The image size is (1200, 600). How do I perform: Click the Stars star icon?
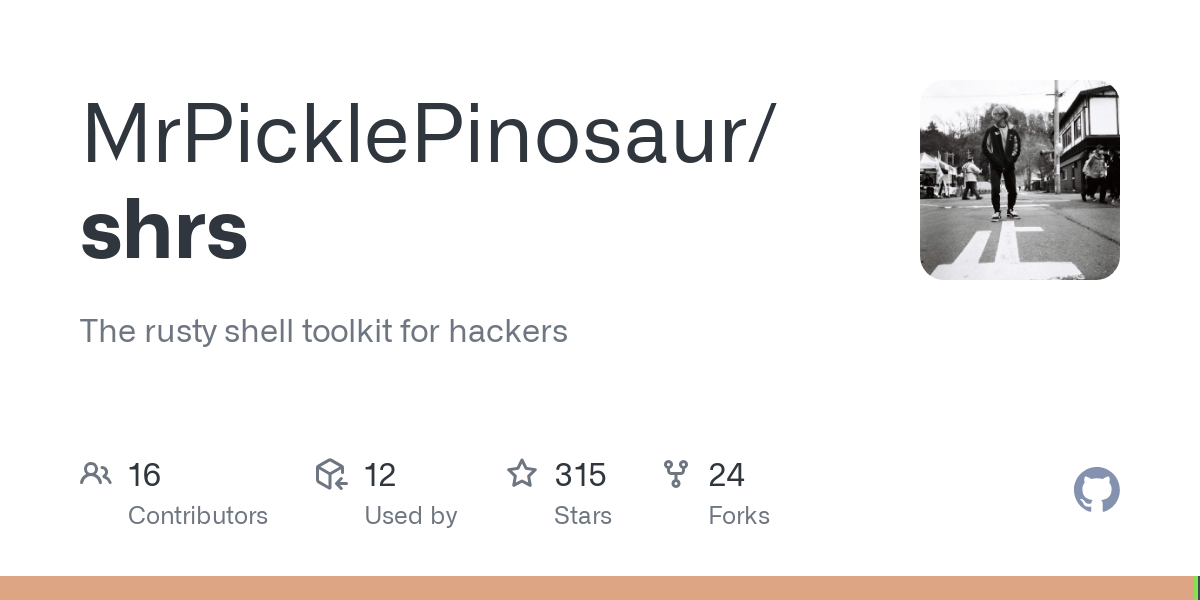[x=522, y=474]
